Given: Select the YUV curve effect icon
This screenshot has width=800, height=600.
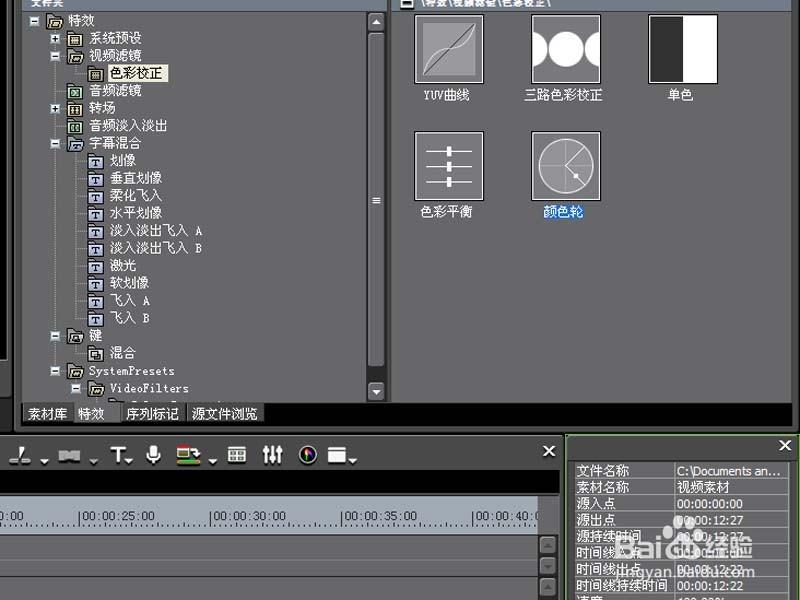Looking at the screenshot, I should click(x=447, y=52).
